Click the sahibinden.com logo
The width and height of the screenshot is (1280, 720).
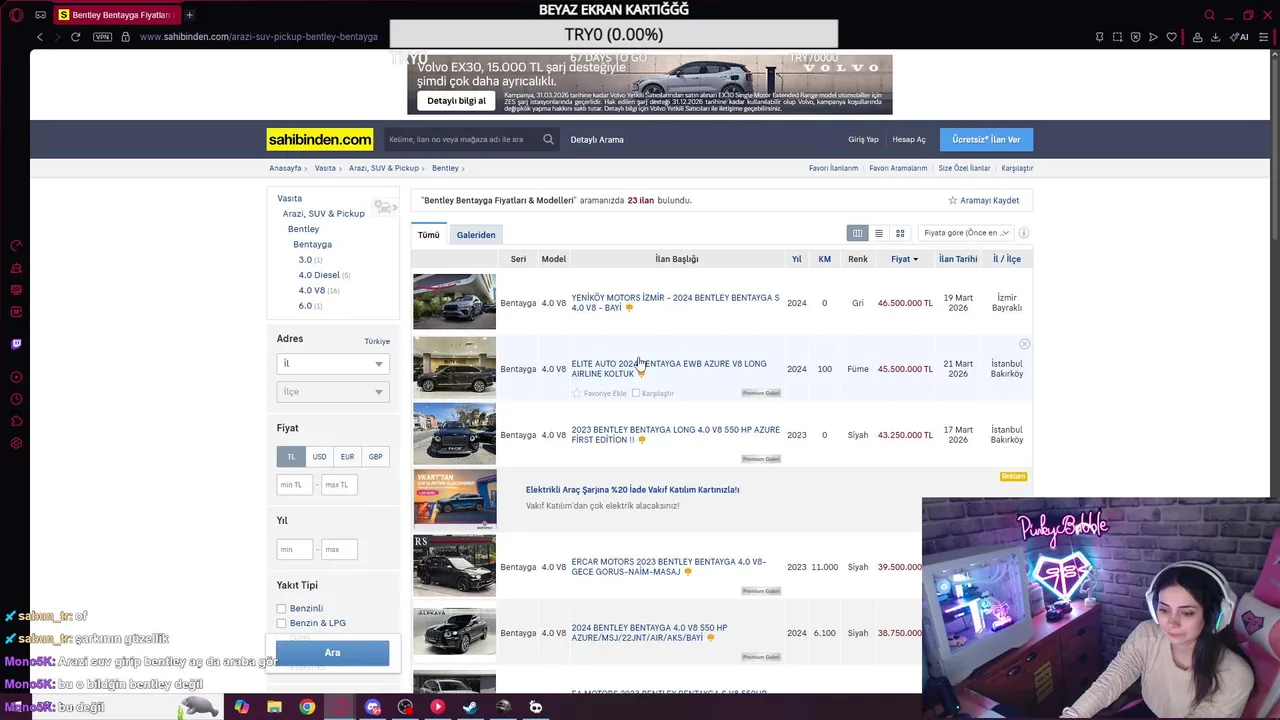pos(320,139)
